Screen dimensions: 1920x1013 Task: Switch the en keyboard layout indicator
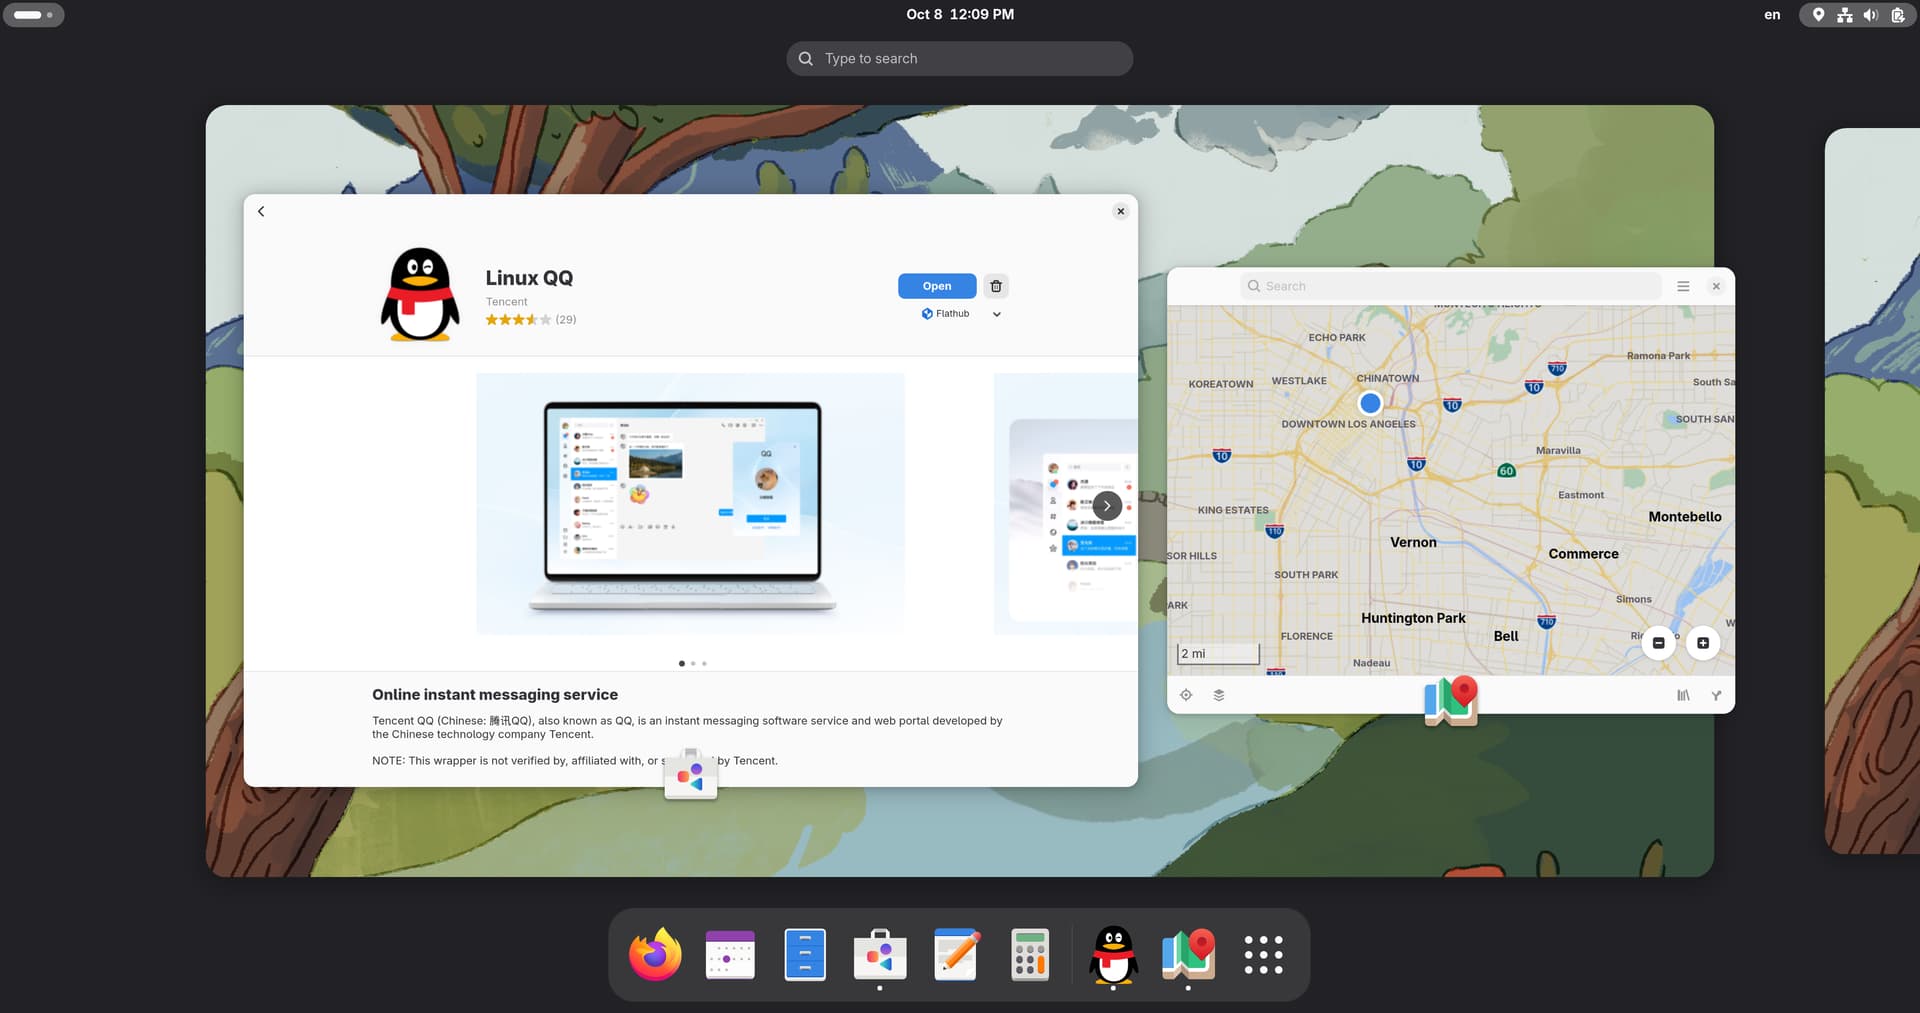1772,15
